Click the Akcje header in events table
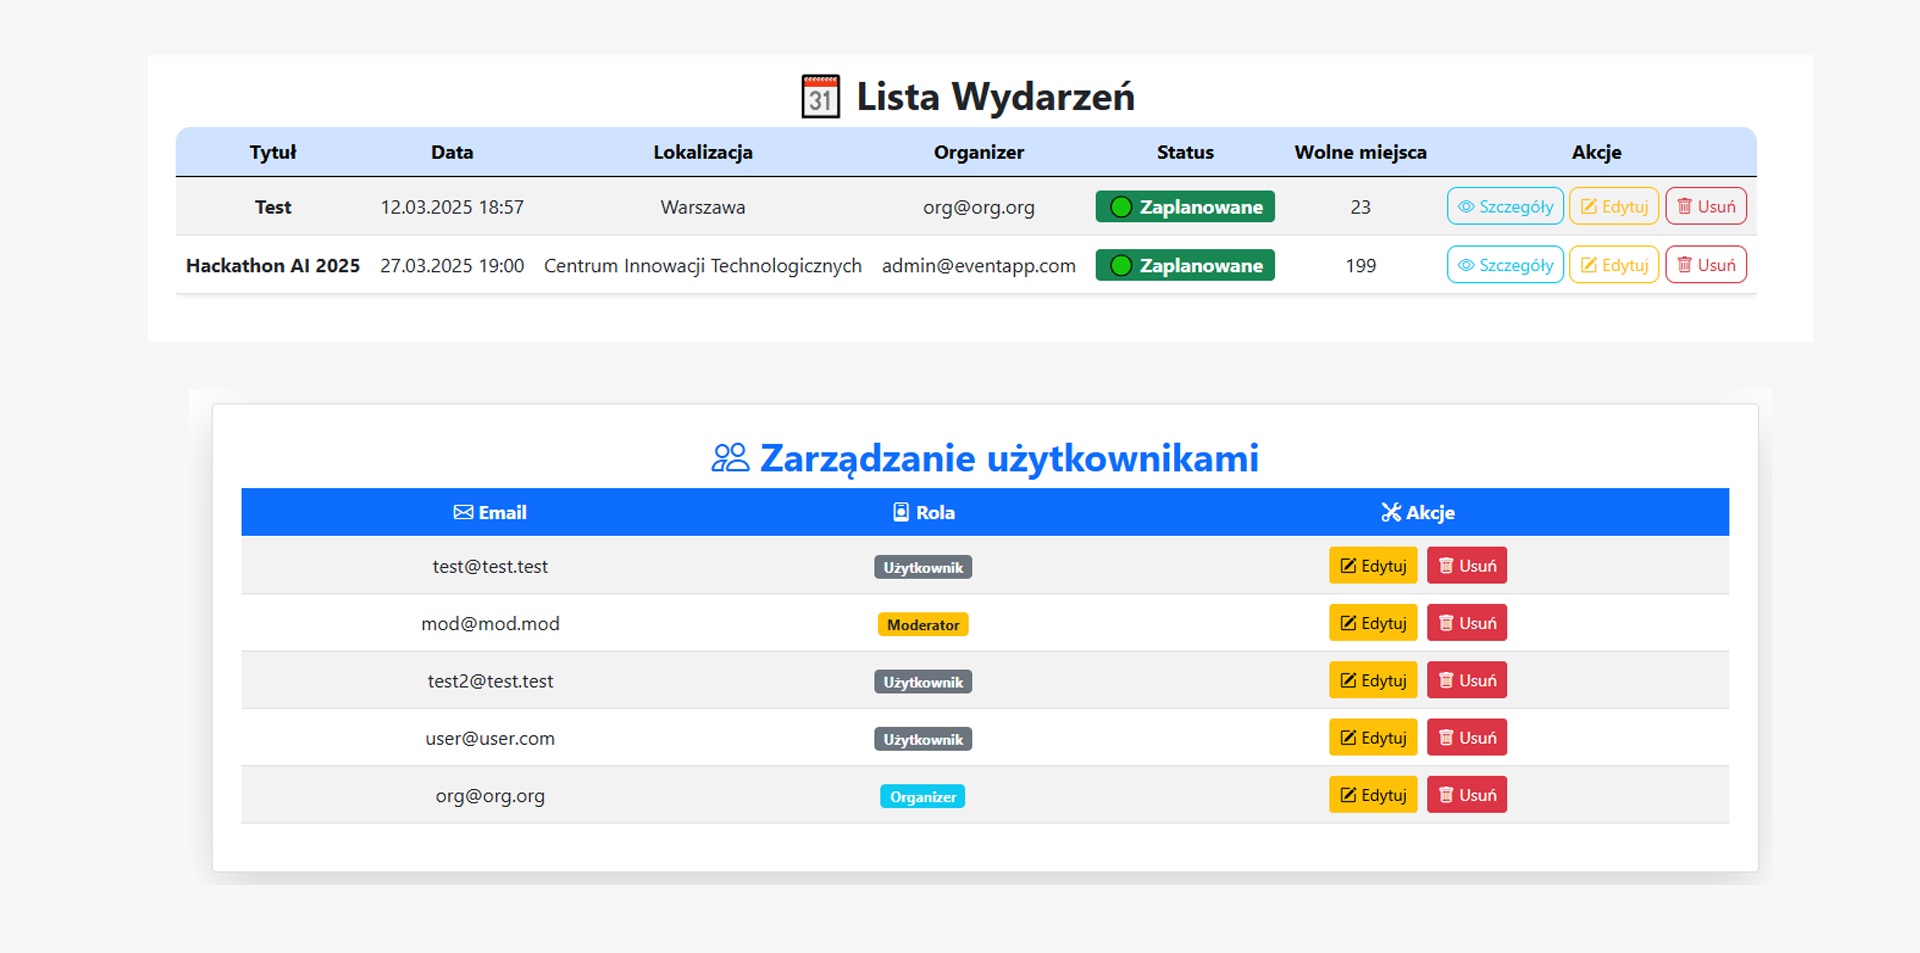1920x953 pixels. [1597, 152]
